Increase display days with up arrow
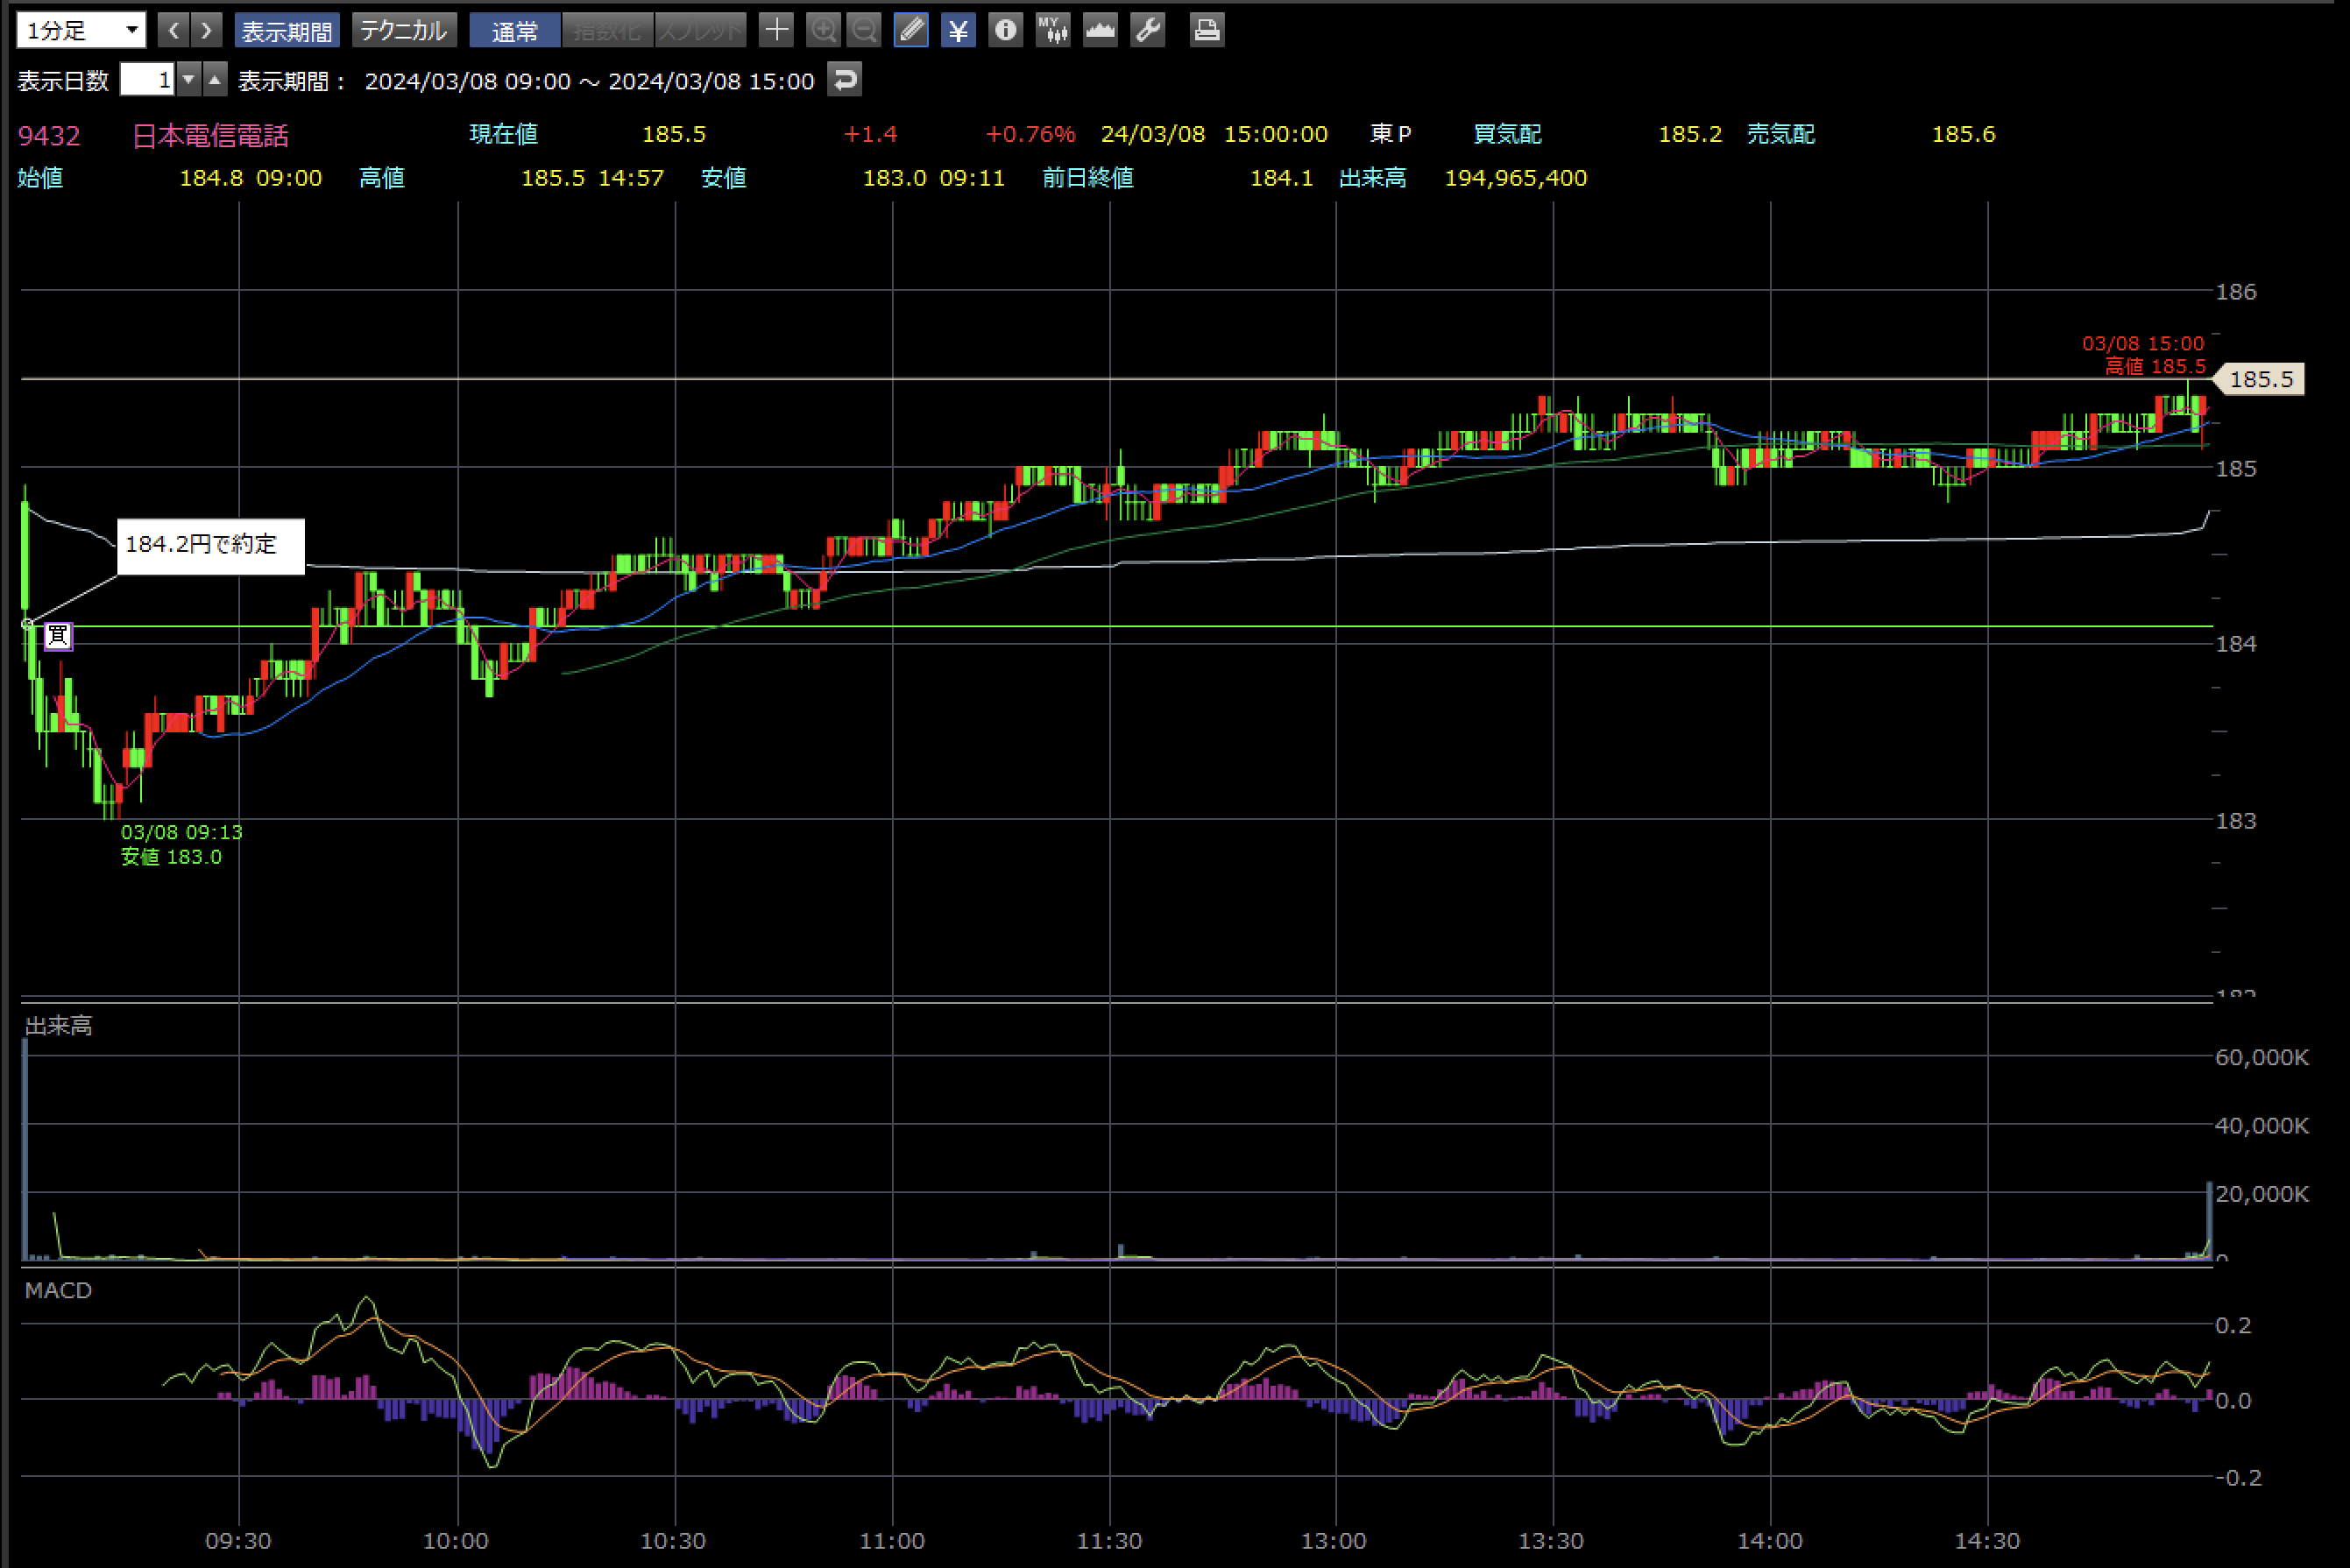The image size is (2350, 1568). (x=215, y=79)
